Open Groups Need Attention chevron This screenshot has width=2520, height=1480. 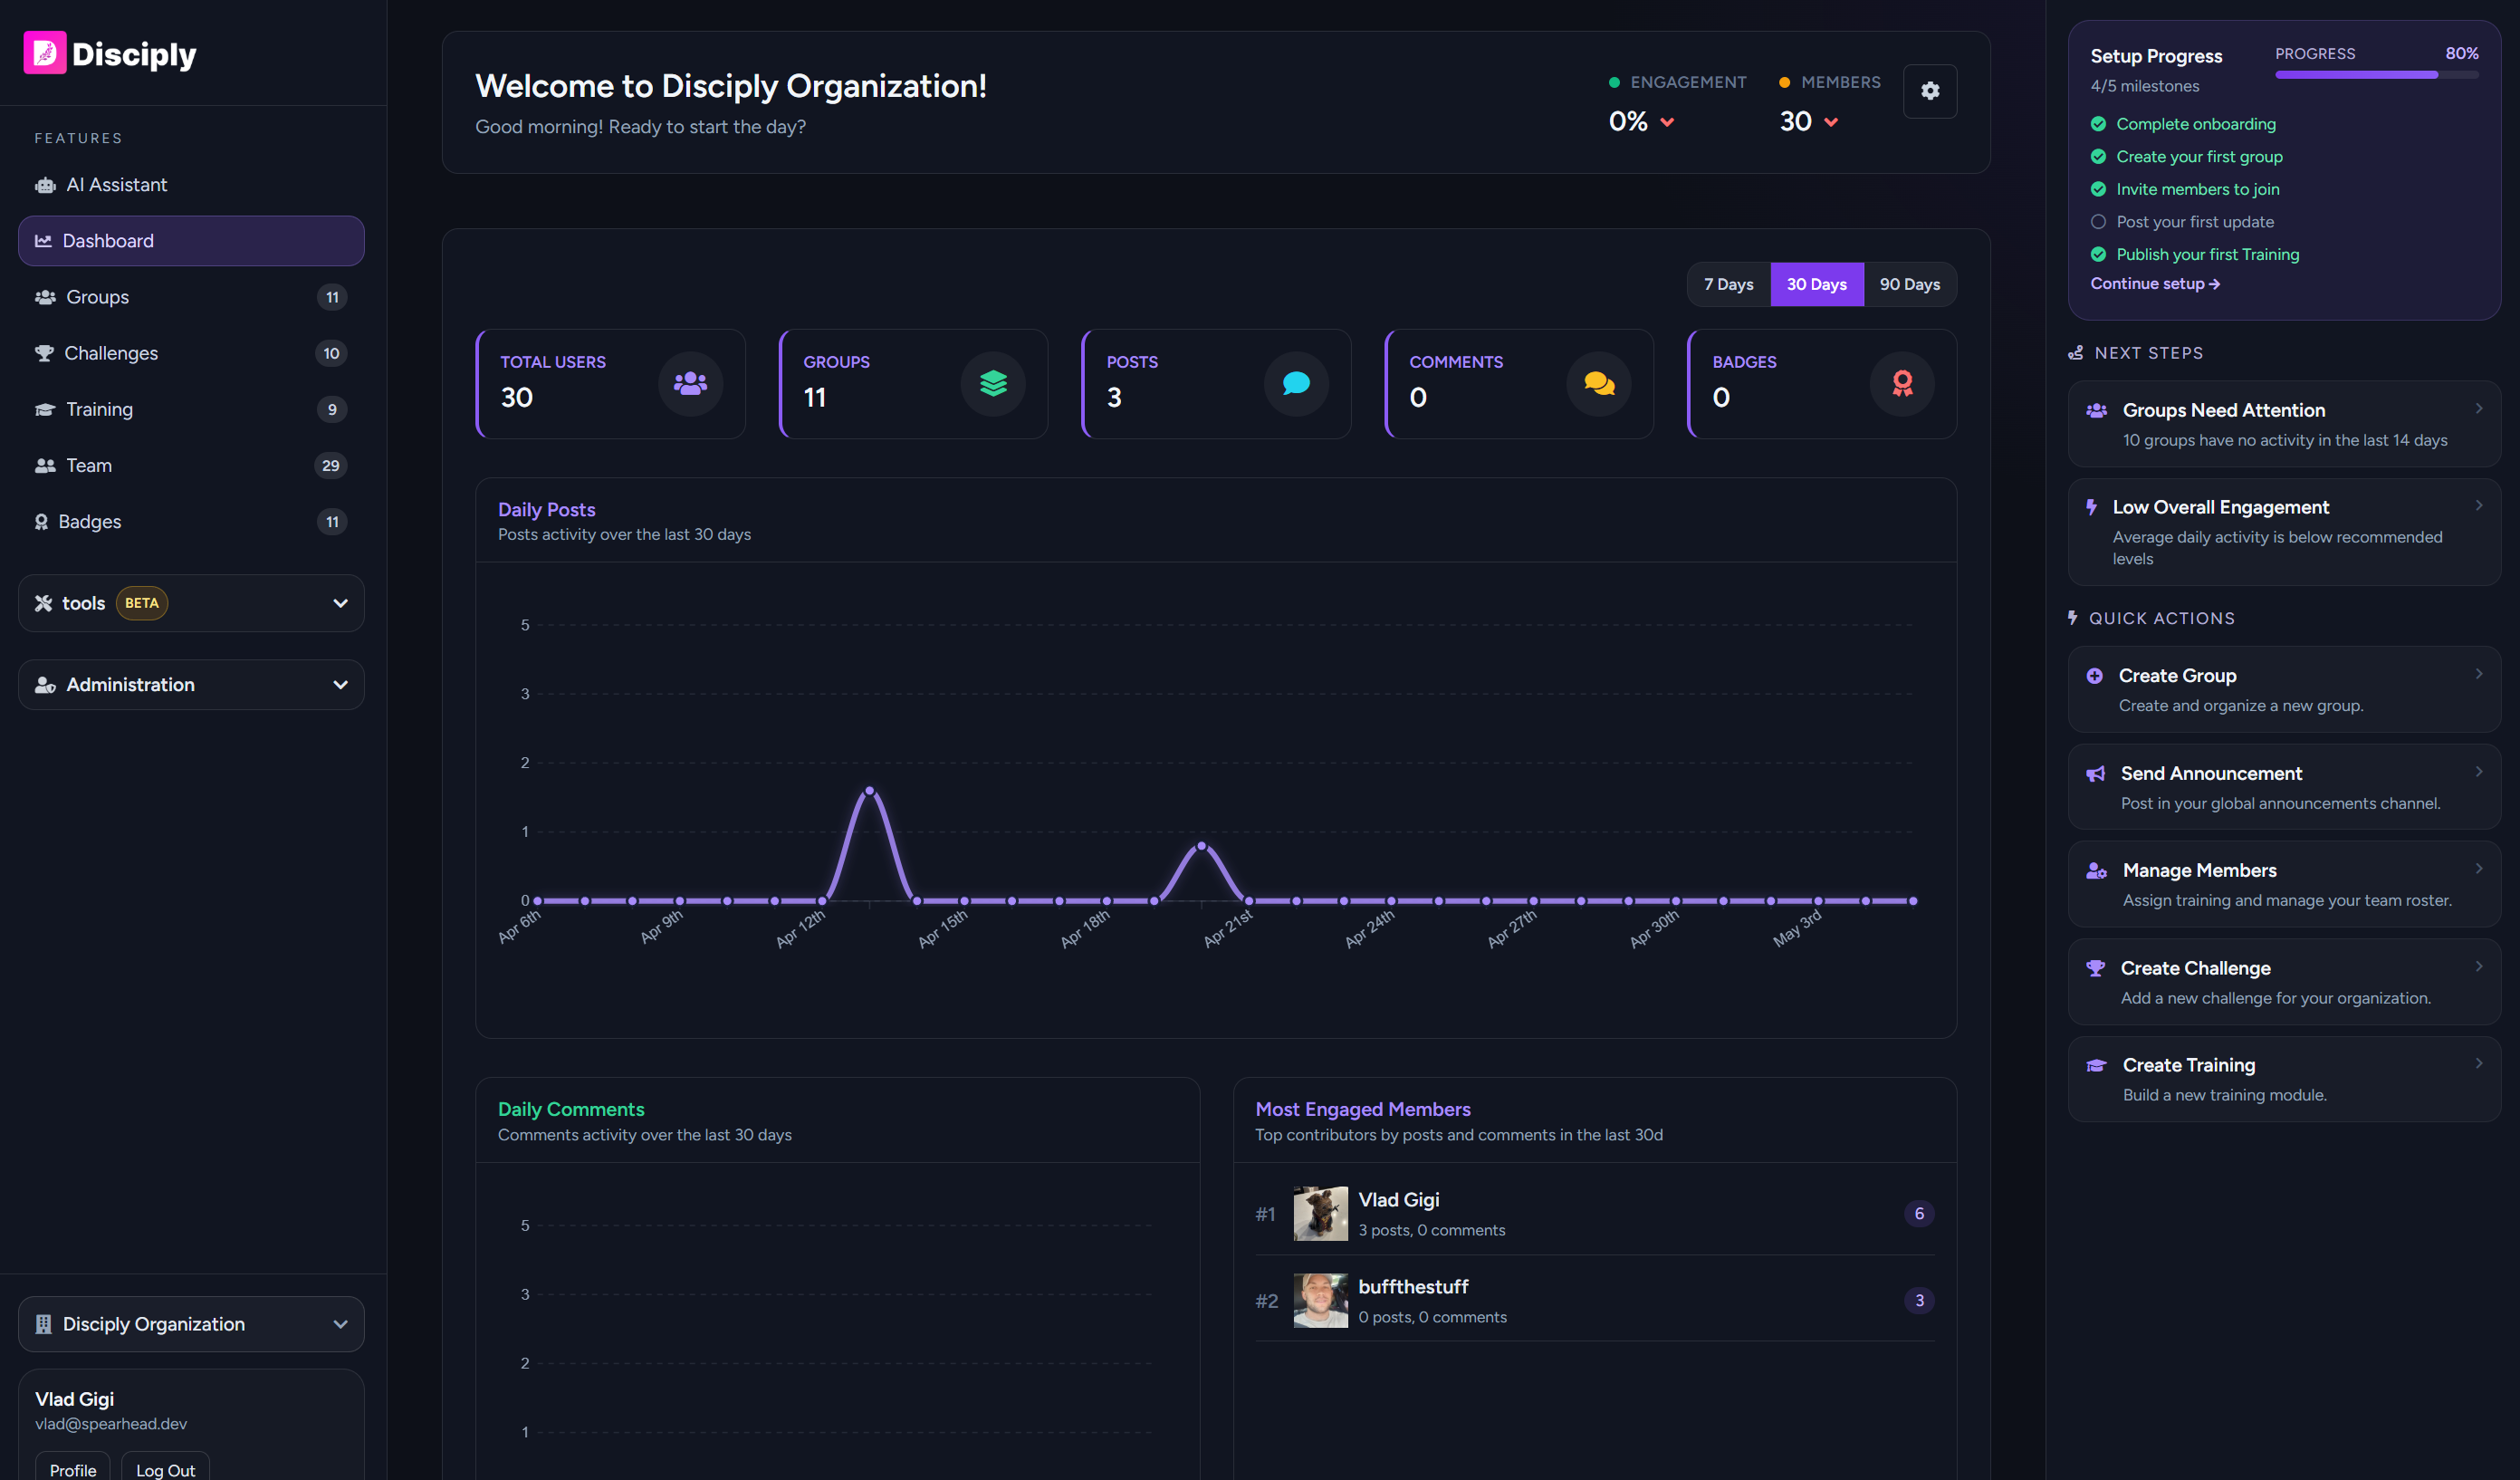point(2479,408)
